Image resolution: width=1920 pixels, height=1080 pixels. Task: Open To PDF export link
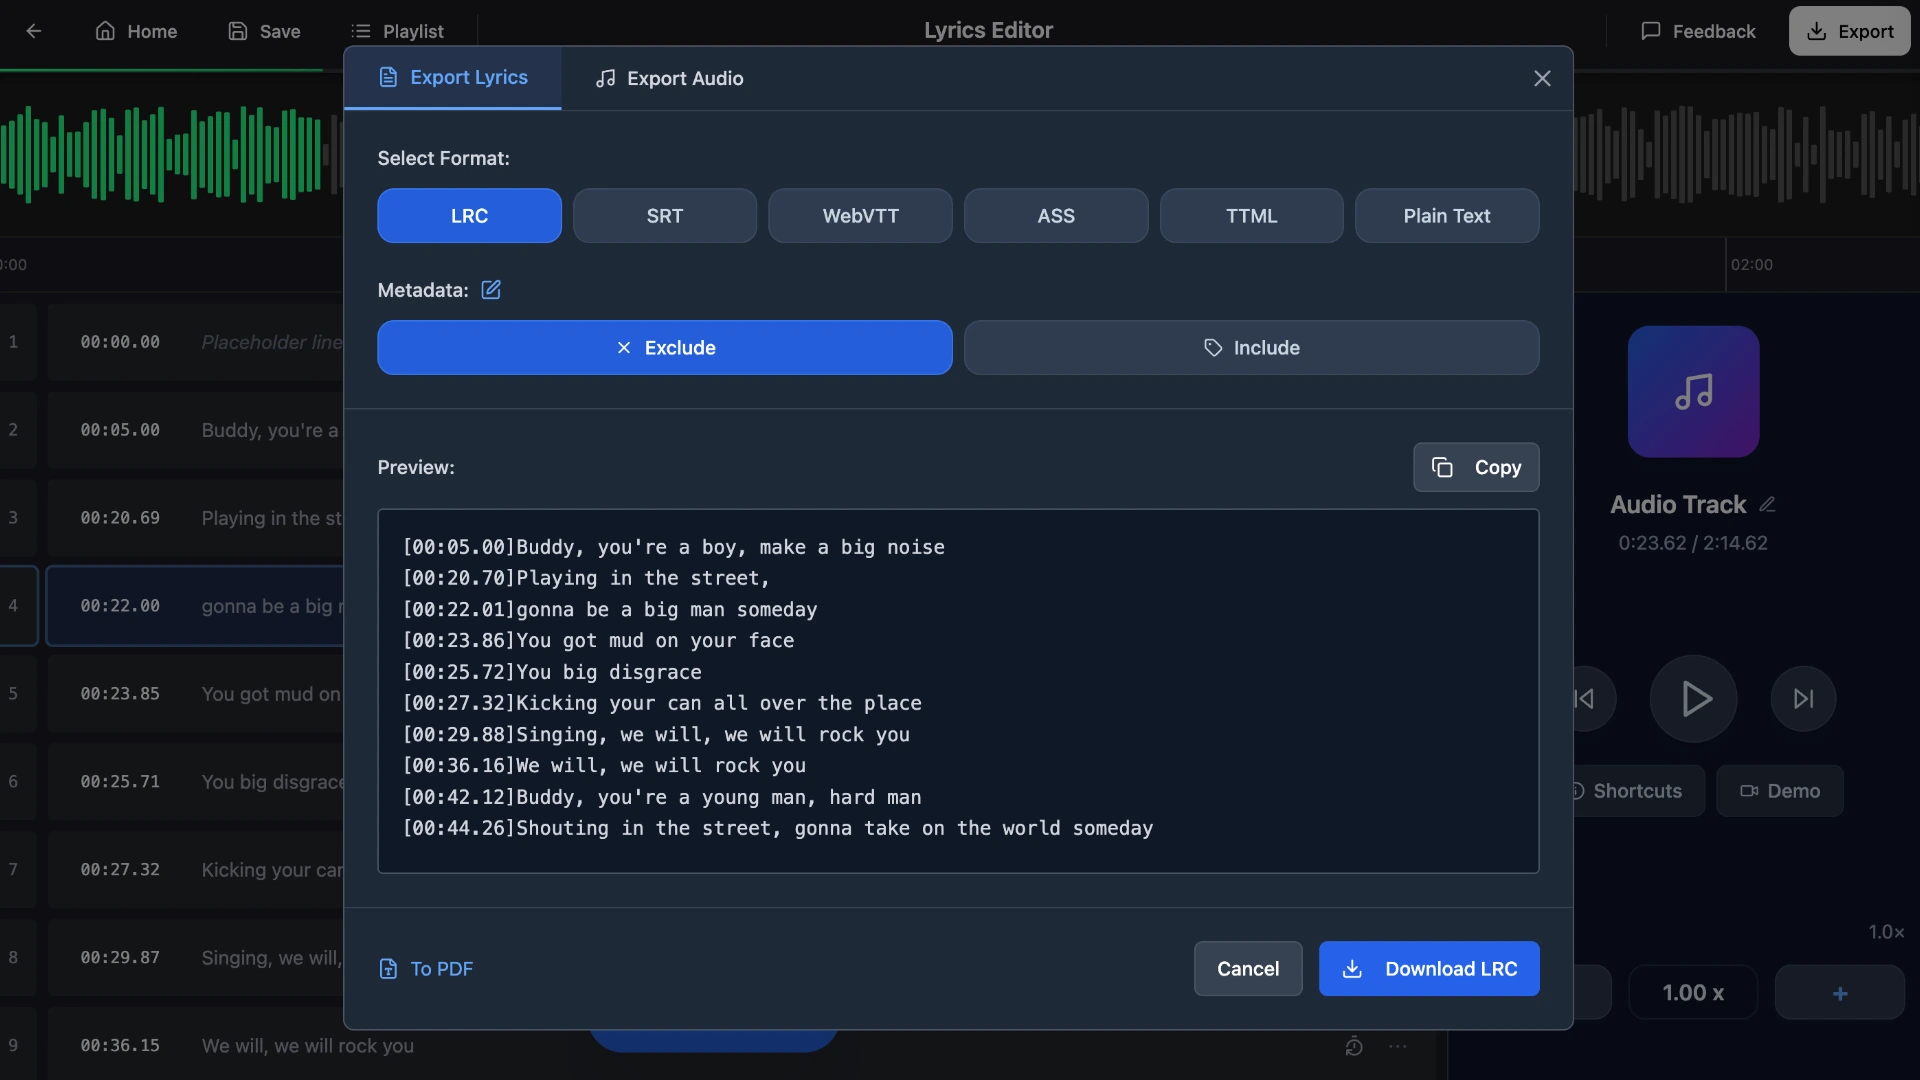point(426,968)
